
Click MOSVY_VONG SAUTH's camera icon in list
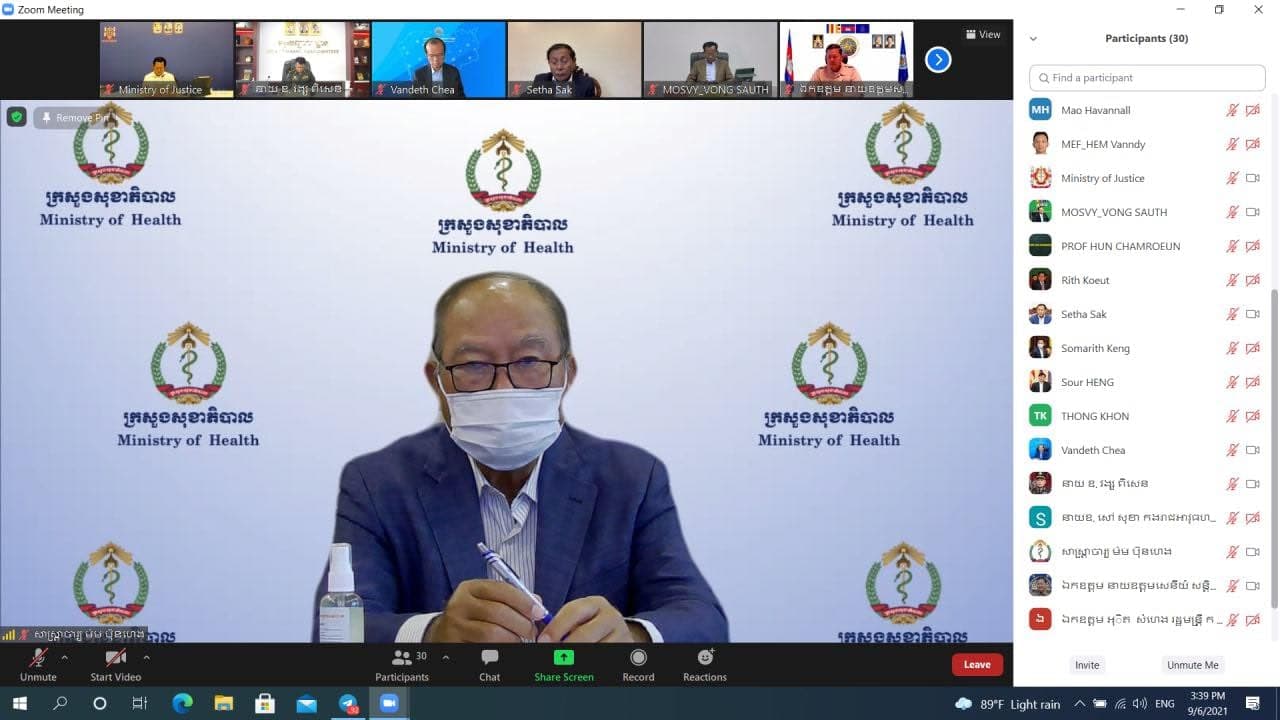tap(1252, 212)
